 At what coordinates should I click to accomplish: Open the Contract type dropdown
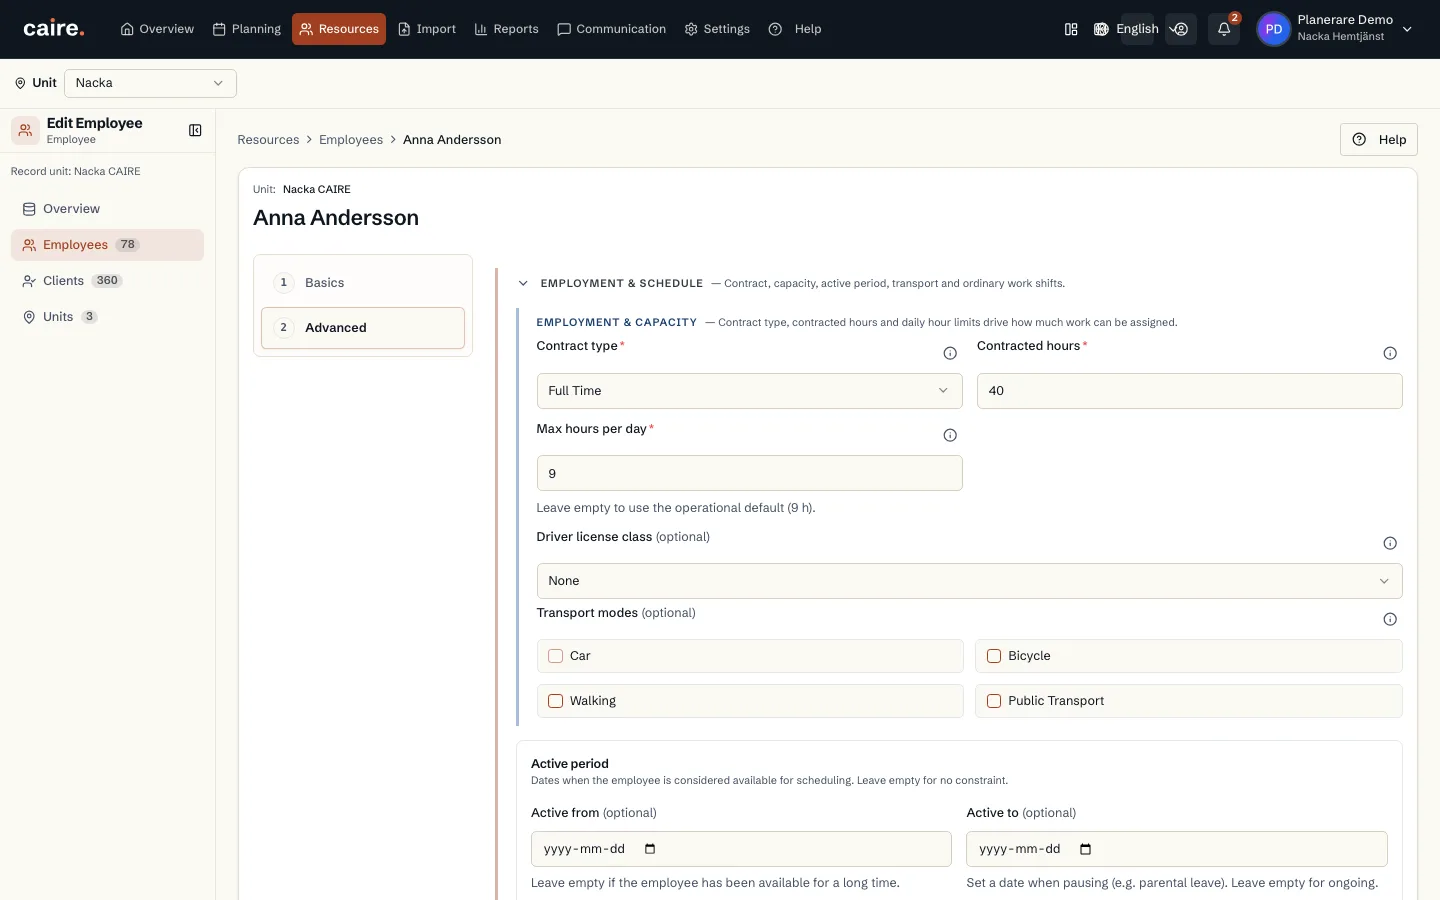pos(749,391)
